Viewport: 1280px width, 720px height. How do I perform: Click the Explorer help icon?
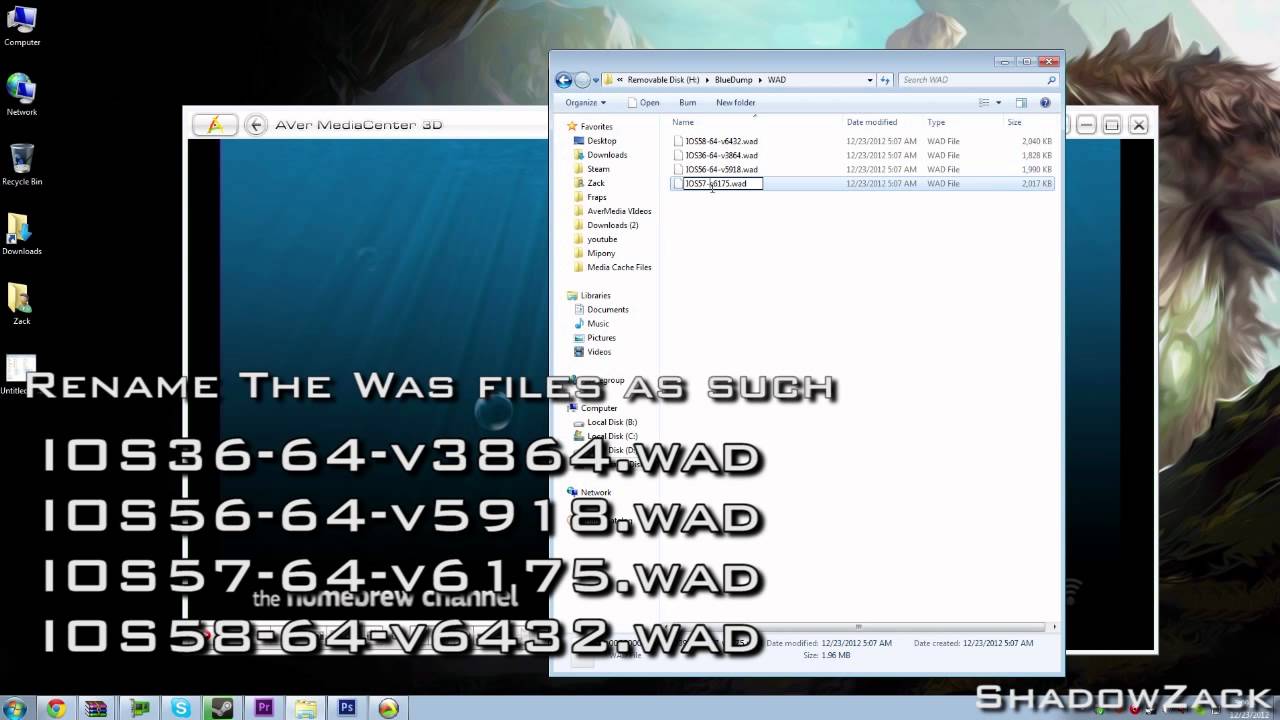pos(1045,102)
